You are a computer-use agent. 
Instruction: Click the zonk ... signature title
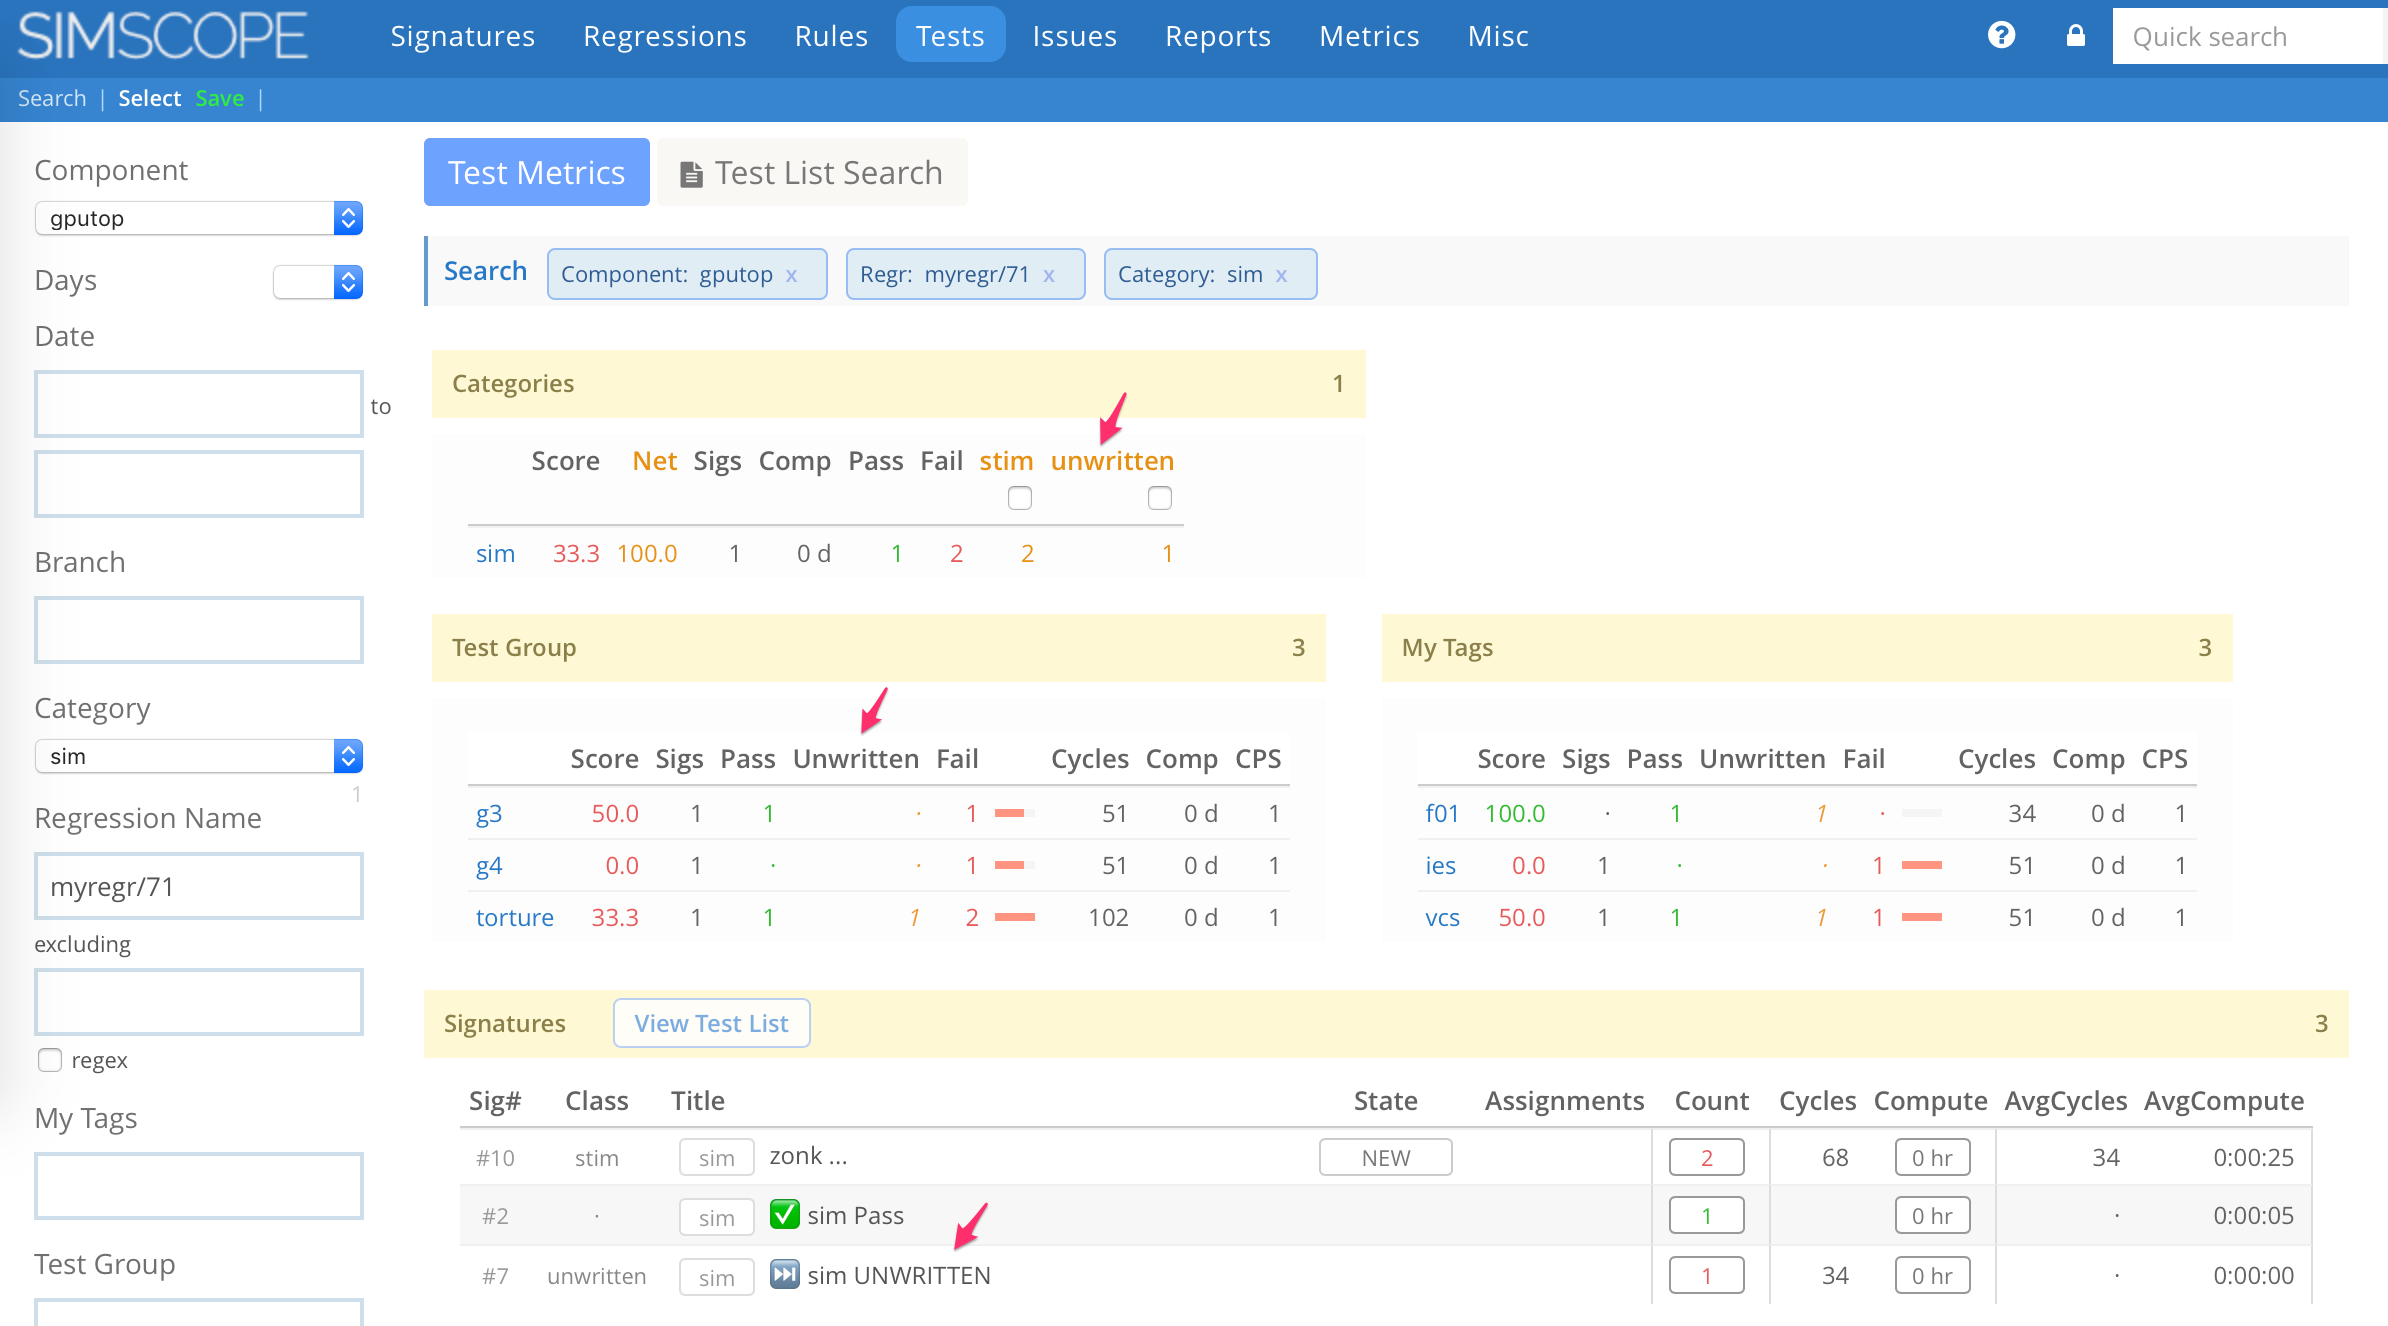click(x=808, y=1156)
